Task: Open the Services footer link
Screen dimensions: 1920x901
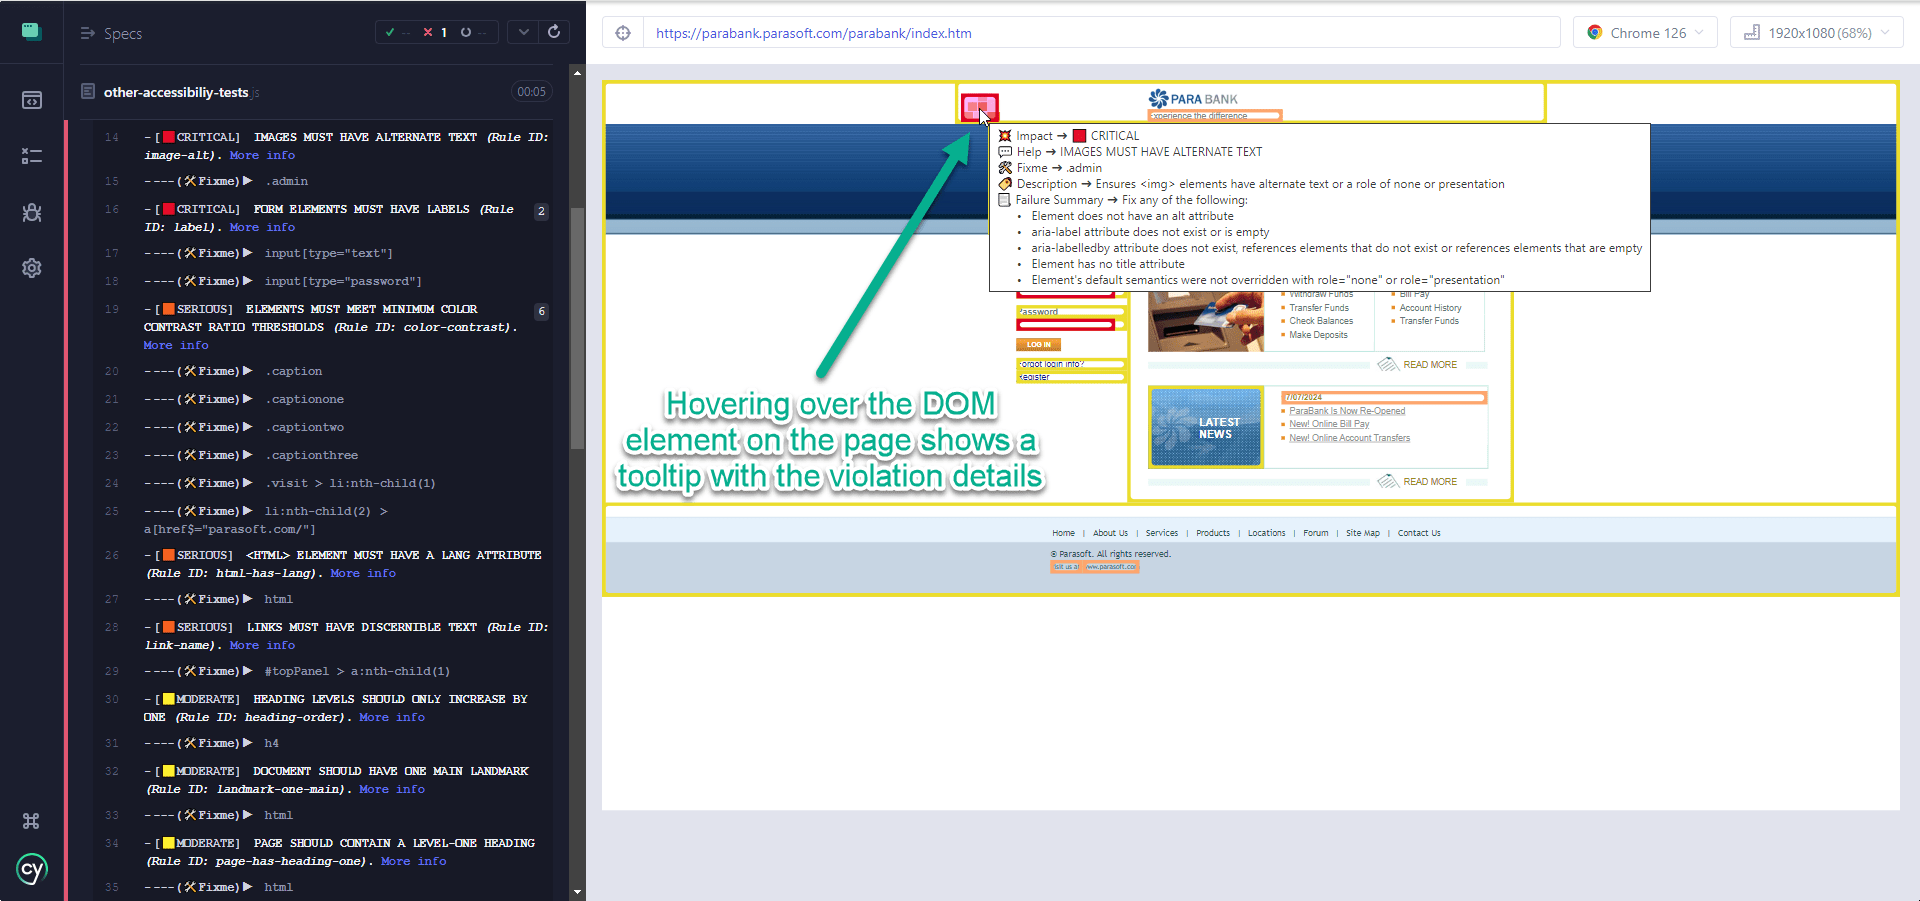Action: coord(1161,533)
